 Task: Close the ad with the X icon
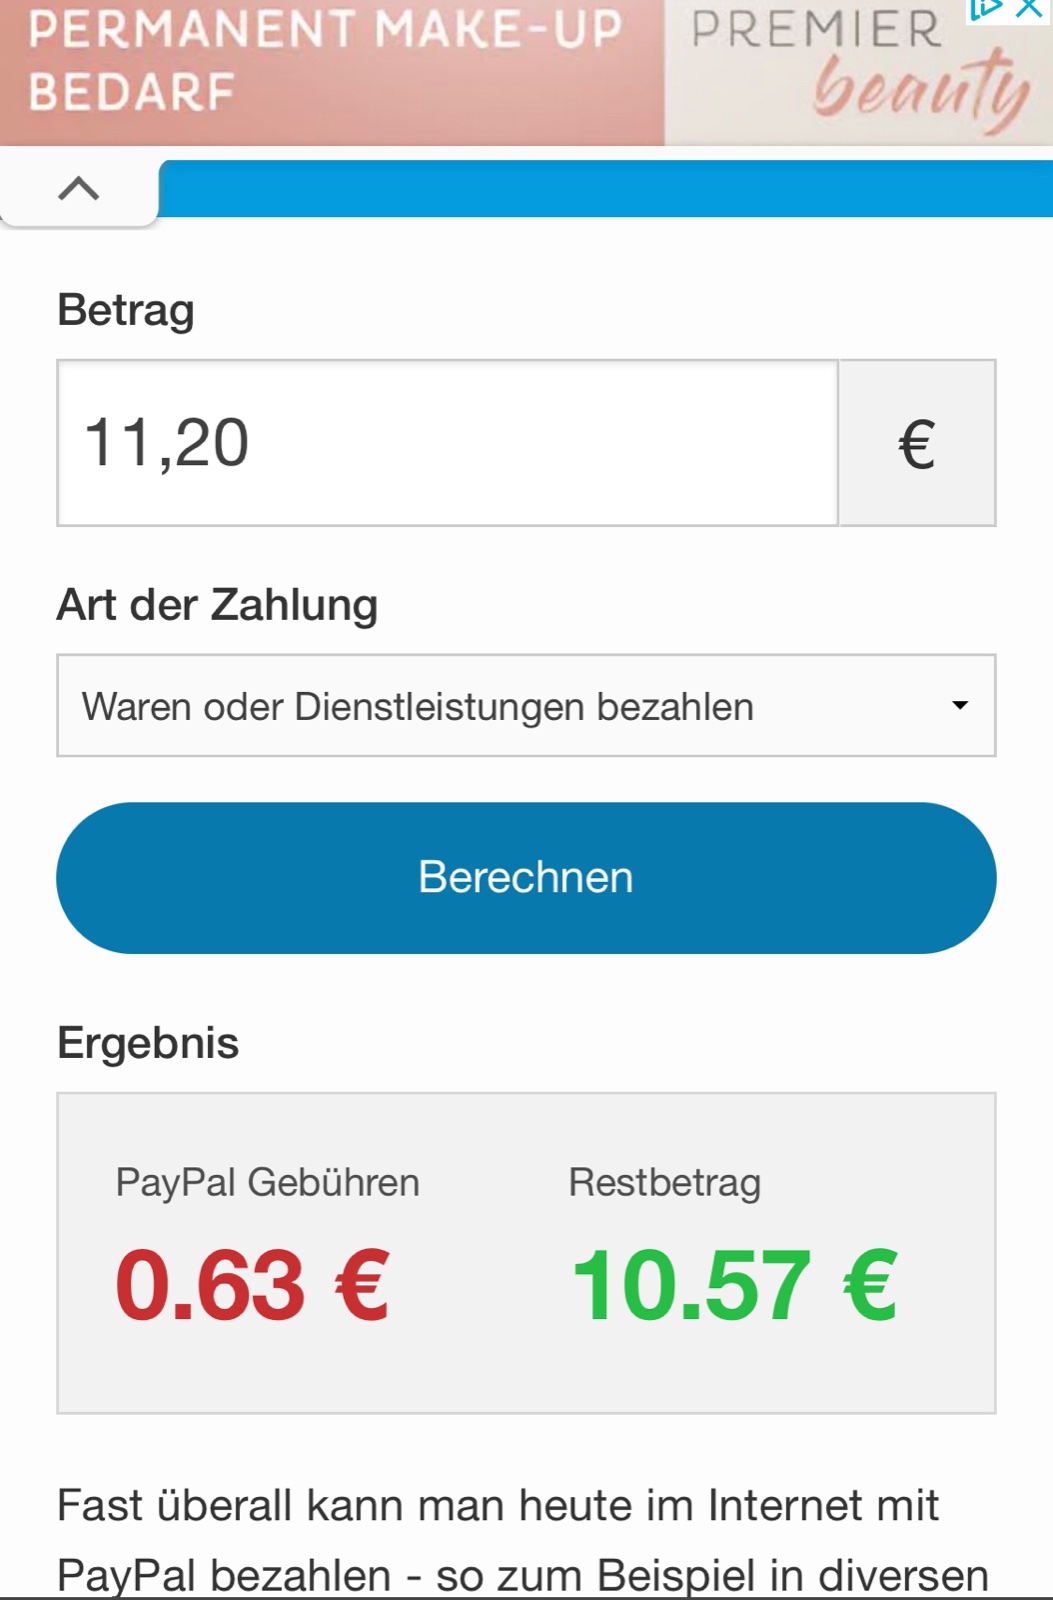coord(1029,9)
